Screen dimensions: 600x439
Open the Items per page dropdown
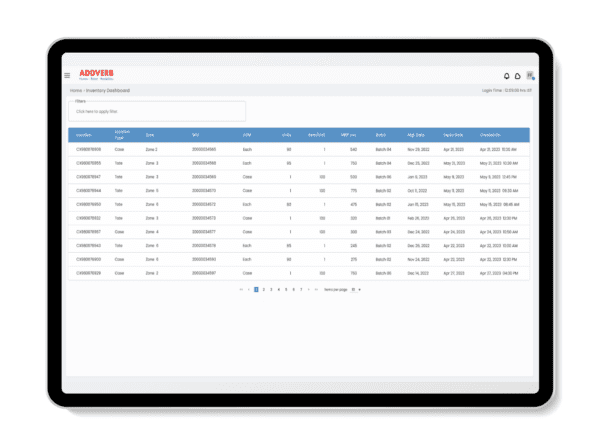pos(356,289)
